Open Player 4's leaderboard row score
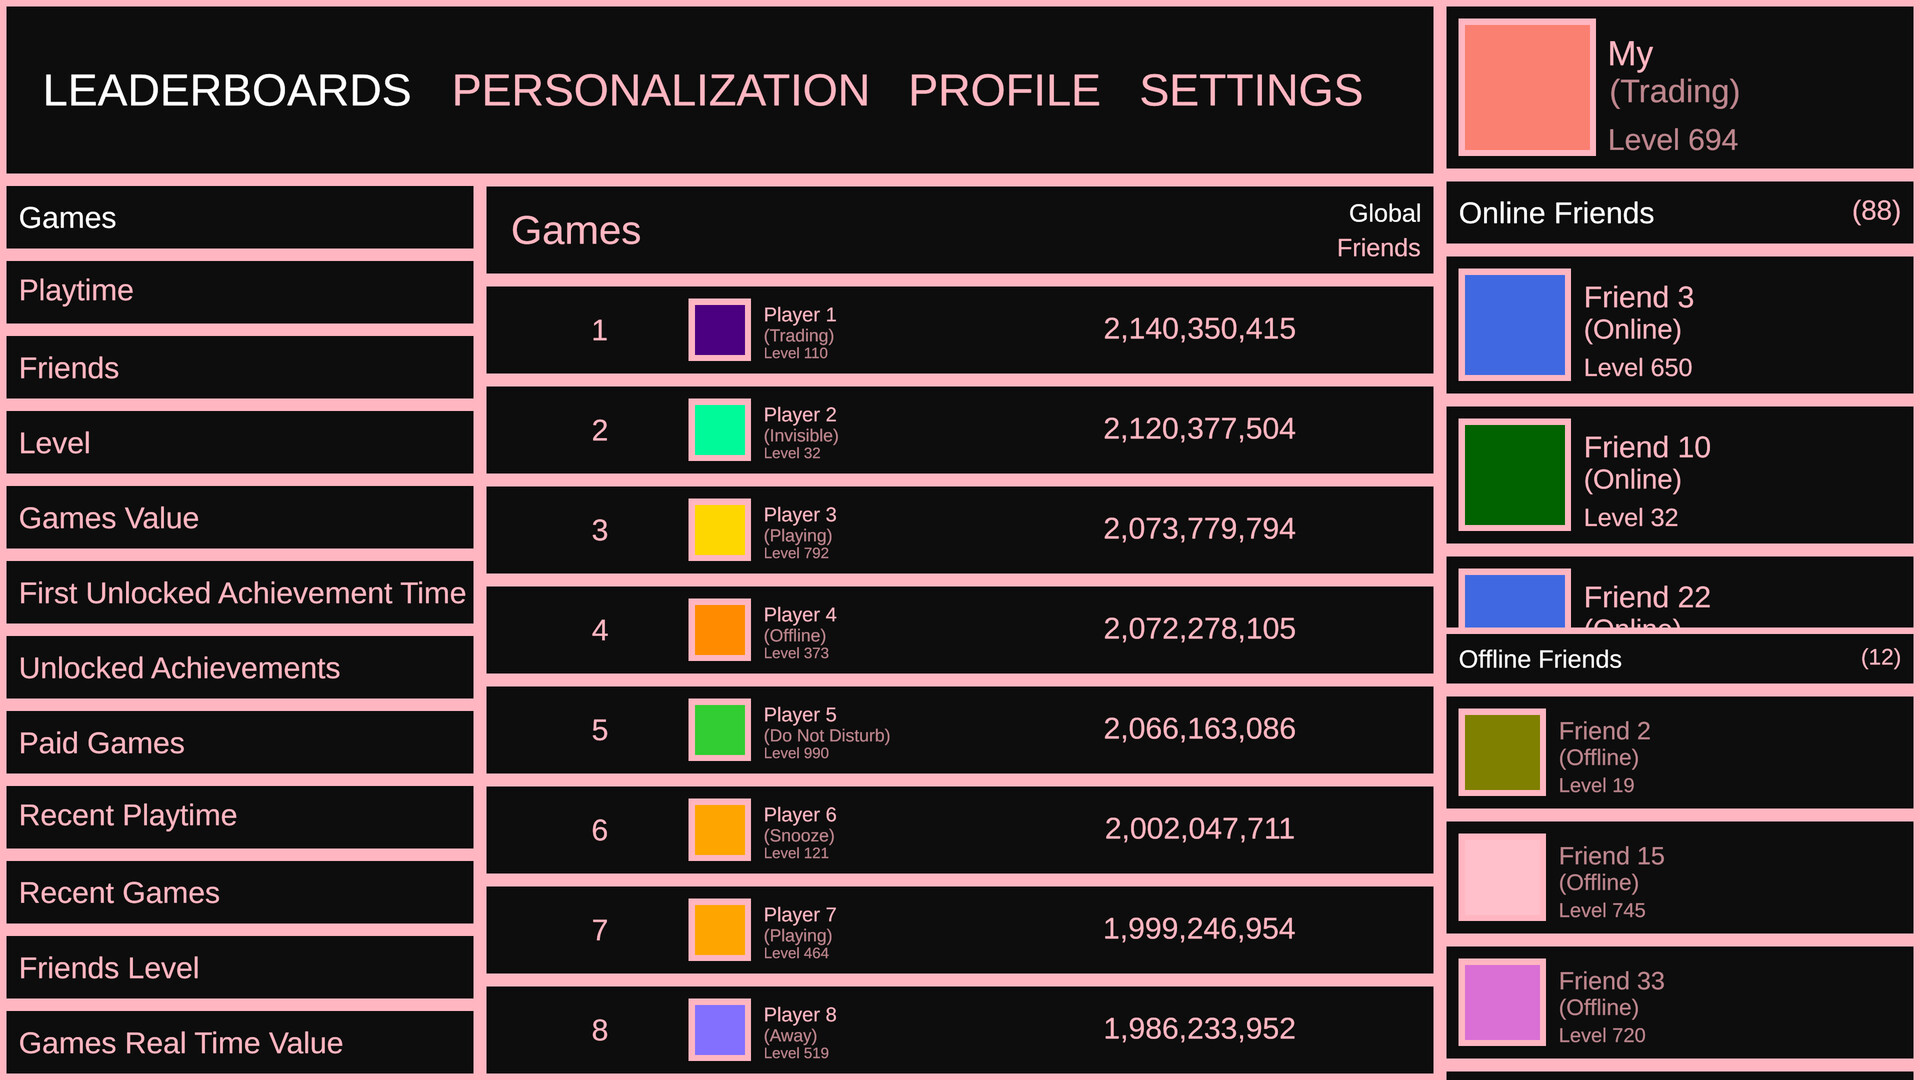Screen dimensions: 1920x1080 pyautogui.click(x=1198, y=629)
